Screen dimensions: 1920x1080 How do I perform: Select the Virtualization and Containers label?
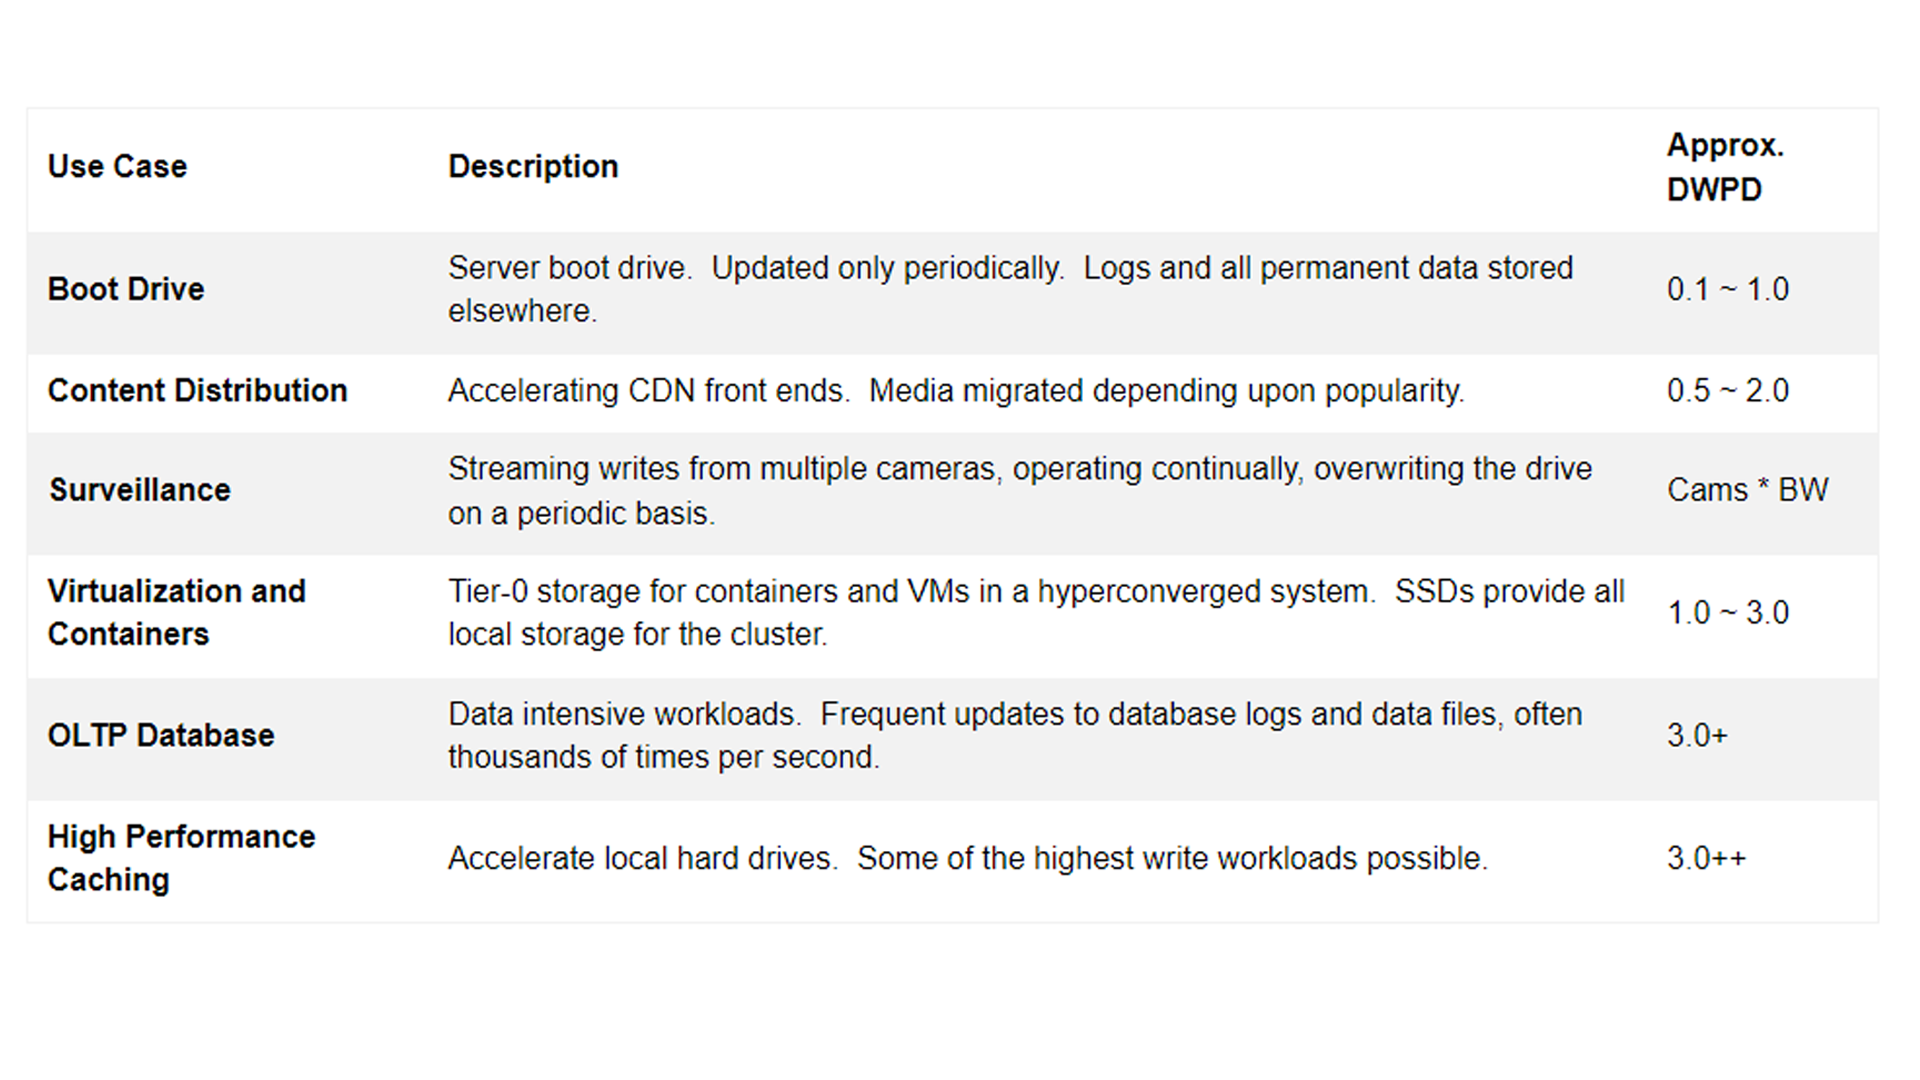pos(176,612)
